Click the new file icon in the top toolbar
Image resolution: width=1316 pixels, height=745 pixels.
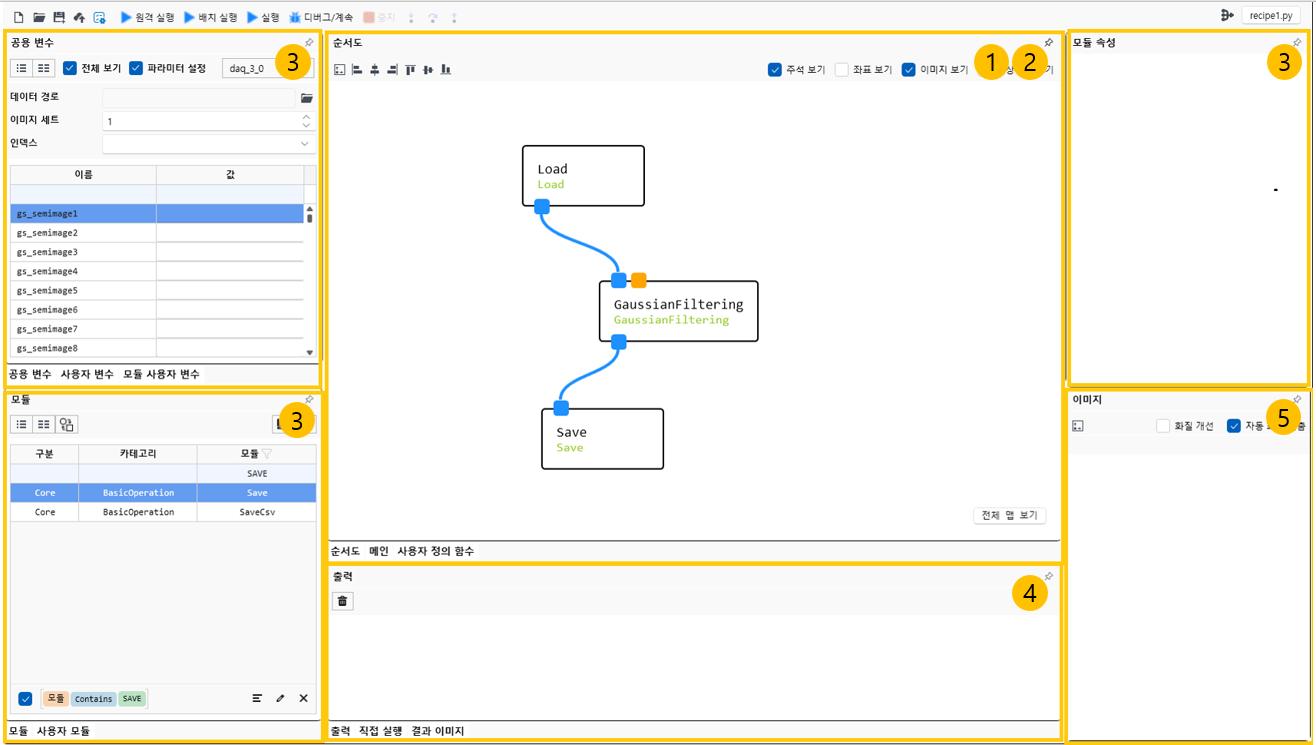[x=18, y=17]
